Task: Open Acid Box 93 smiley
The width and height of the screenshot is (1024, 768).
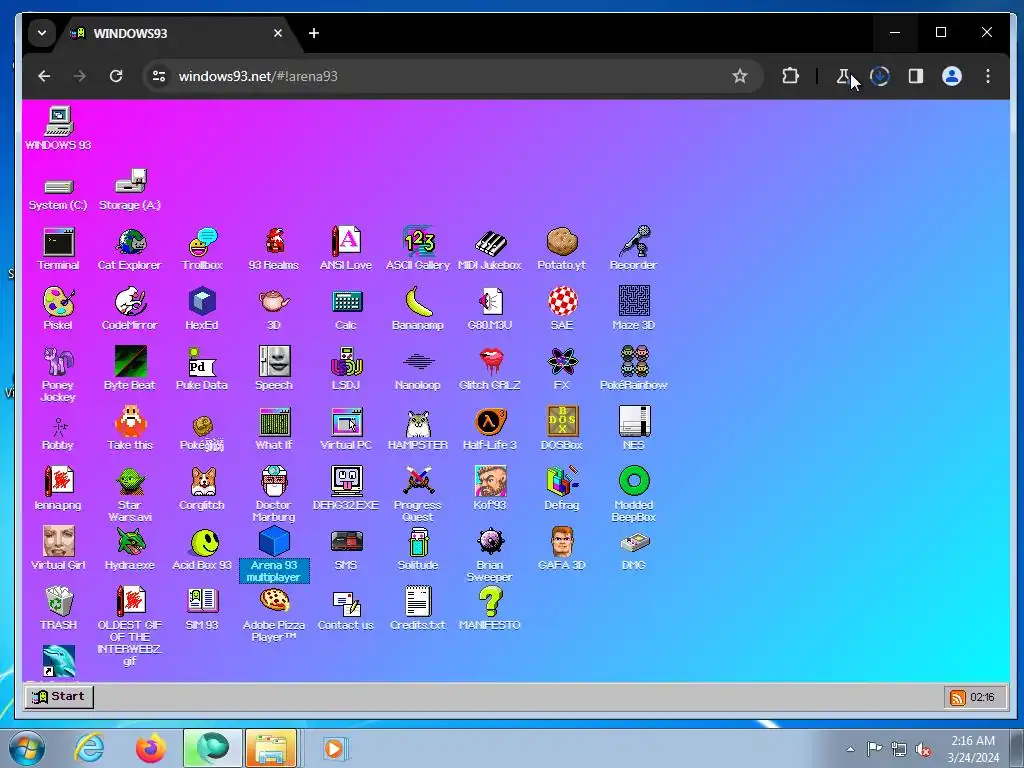Action: [202, 549]
